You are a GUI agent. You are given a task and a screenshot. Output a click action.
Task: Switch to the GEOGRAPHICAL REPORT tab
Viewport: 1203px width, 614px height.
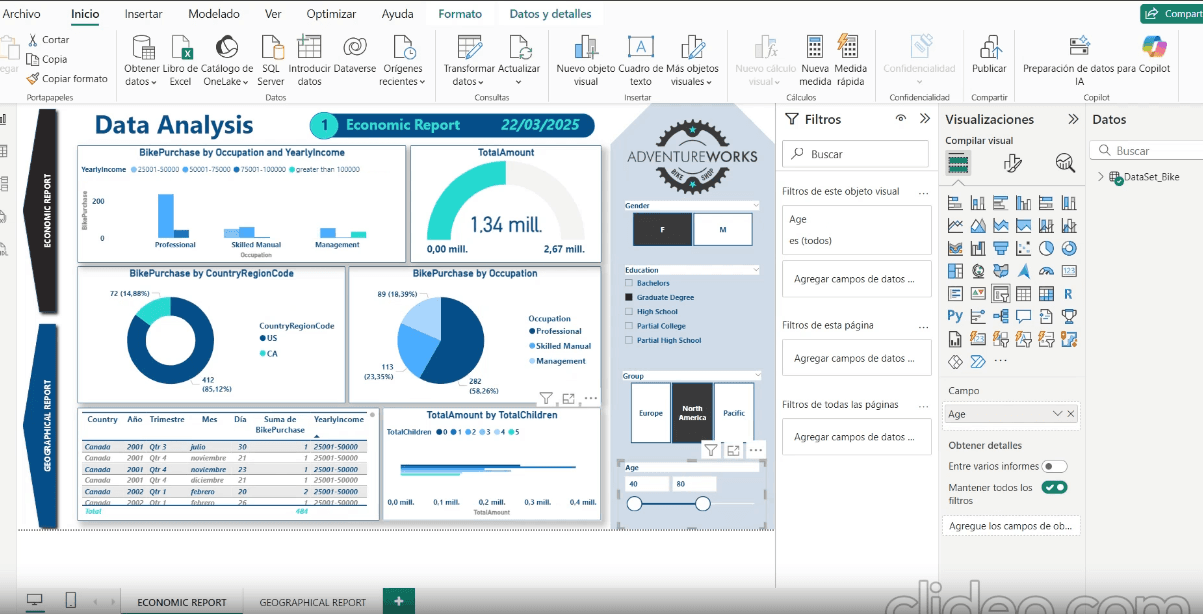(313, 602)
